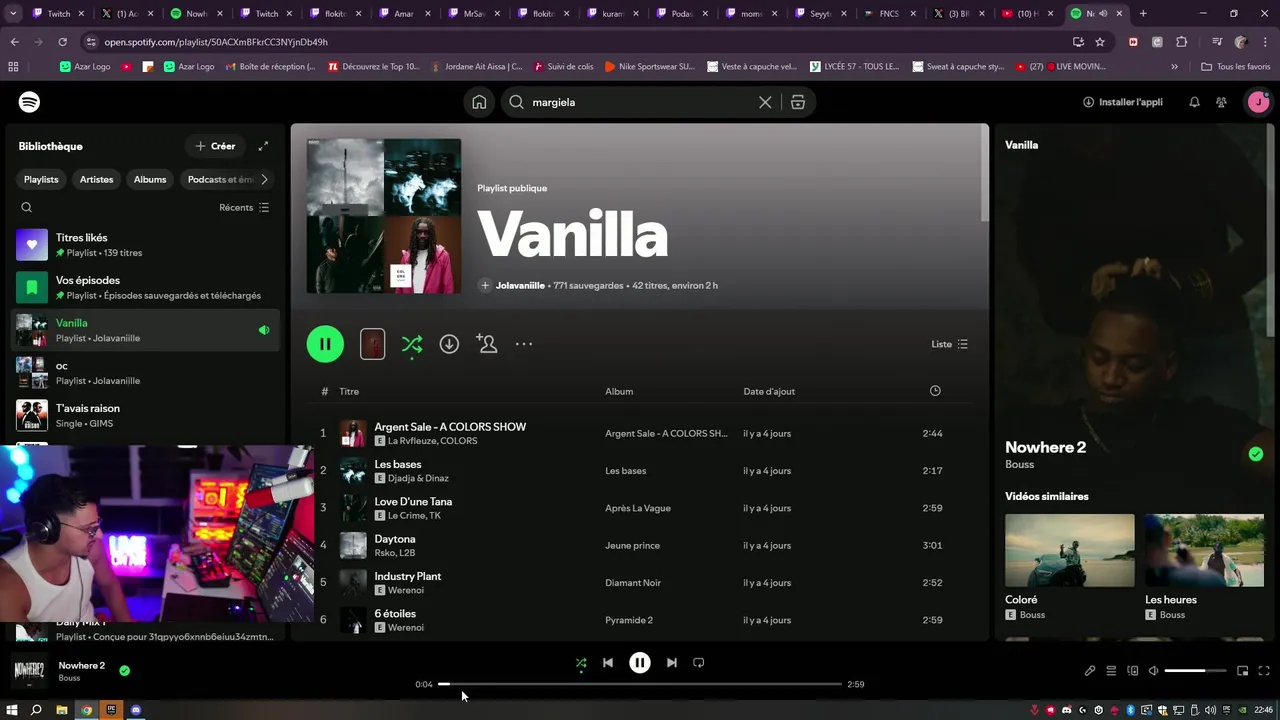Screen dimensions: 1280x720
Task: Select Les bases track title
Action: coord(398,464)
